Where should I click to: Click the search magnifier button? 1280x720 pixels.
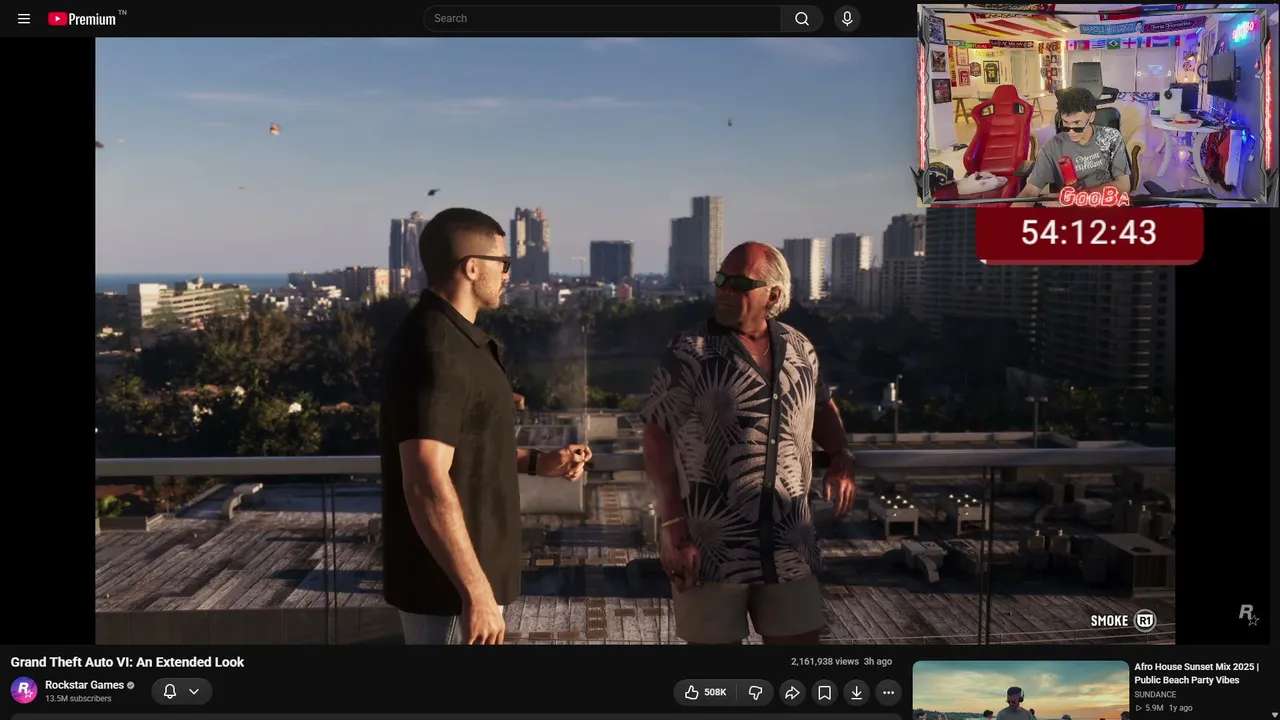[x=802, y=18]
